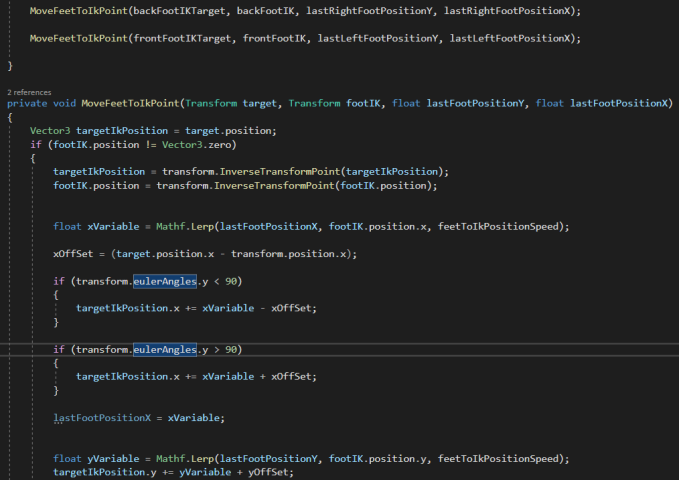Click the 'private' keyword
679x480 pixels.
click(27, 104)
